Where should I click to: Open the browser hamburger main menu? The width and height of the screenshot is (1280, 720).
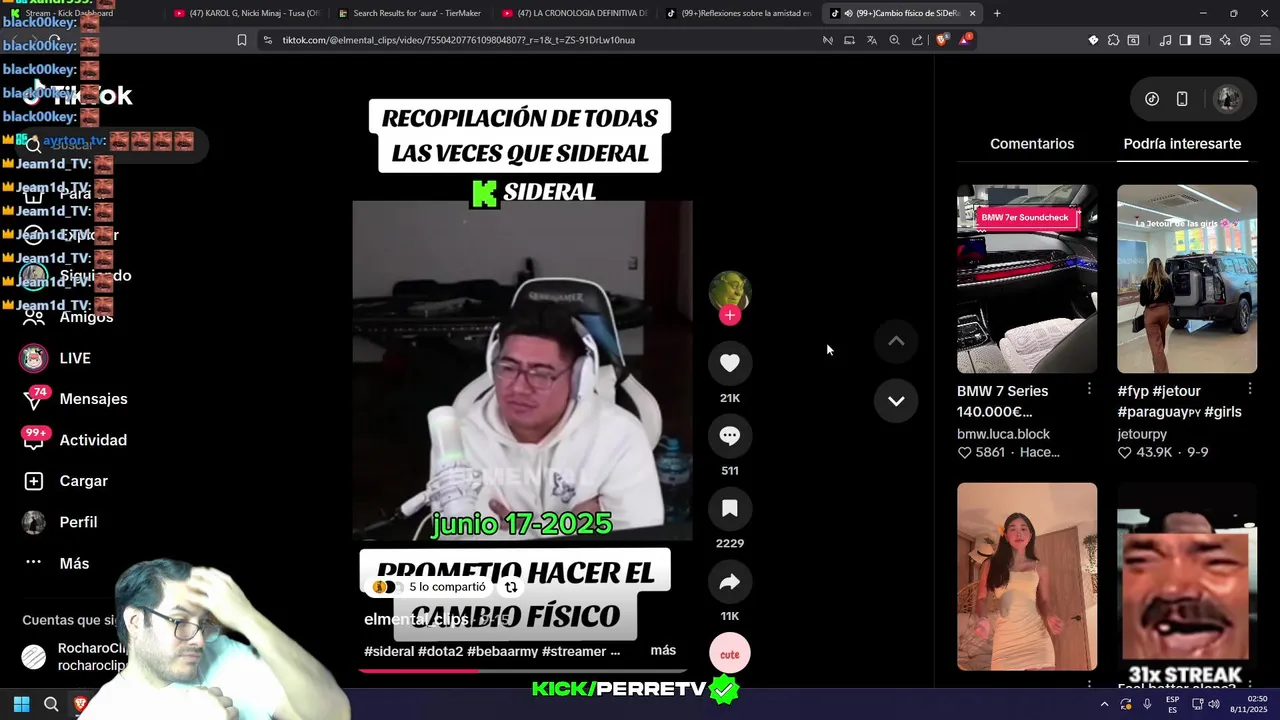coord(1266,40)
